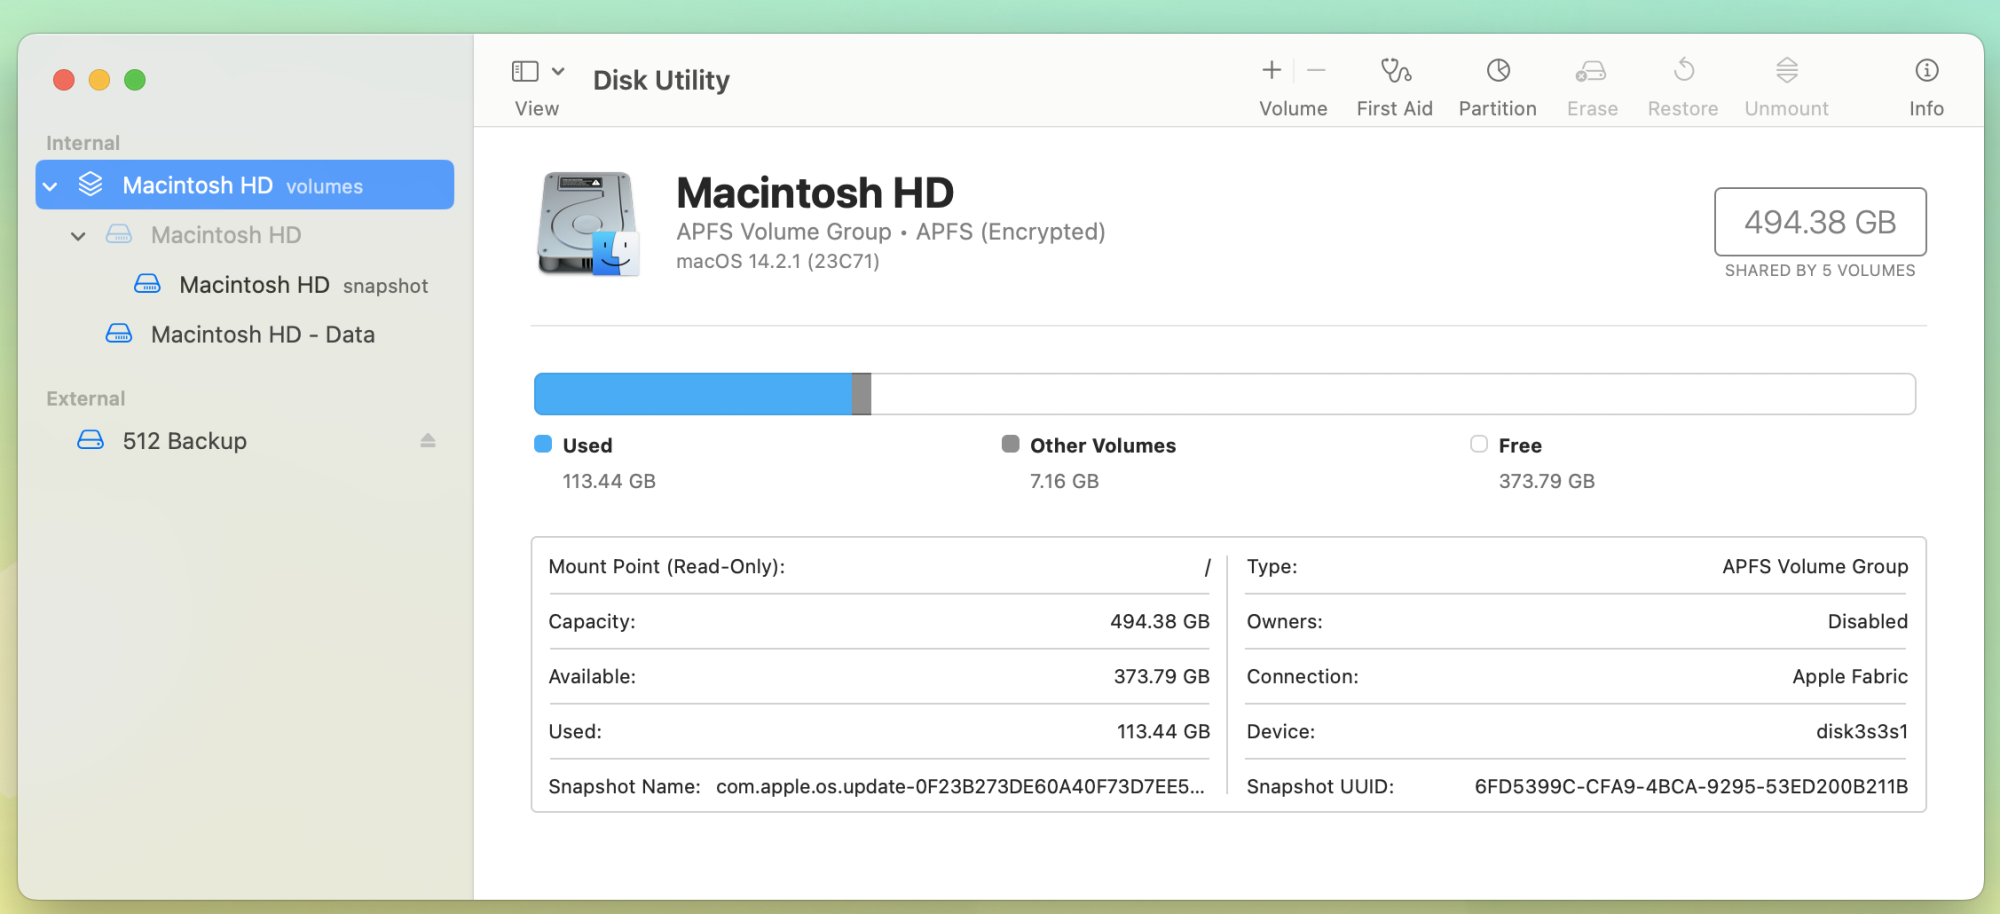
Task: Click the Partition toolbar label
Action: pyautogui.click(x=1498, y=108)
